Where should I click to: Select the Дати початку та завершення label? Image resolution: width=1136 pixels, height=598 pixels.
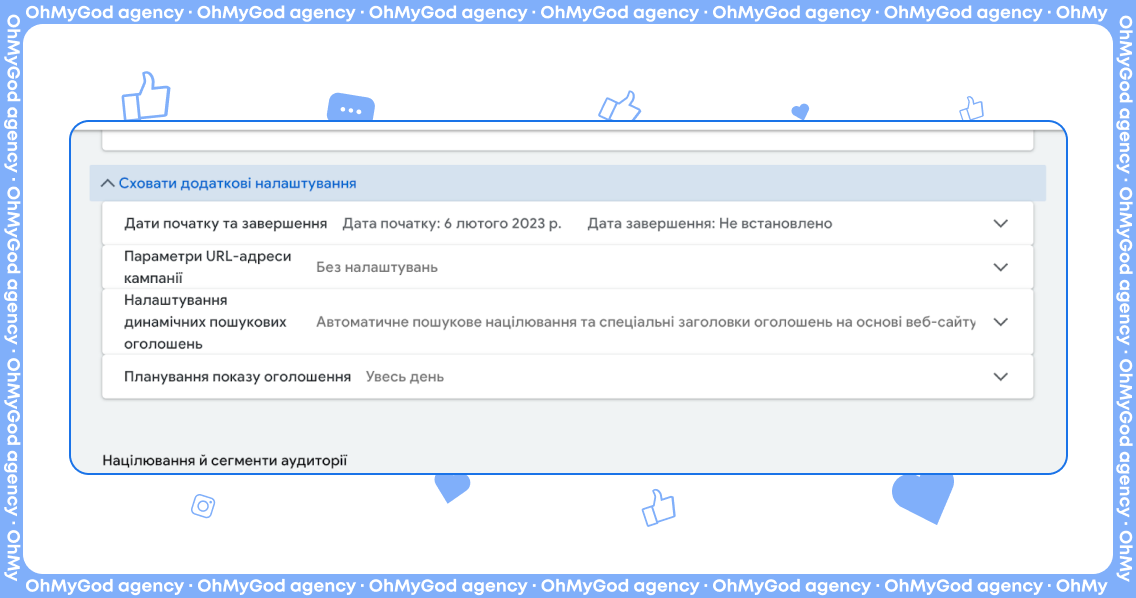pos(226,224)
